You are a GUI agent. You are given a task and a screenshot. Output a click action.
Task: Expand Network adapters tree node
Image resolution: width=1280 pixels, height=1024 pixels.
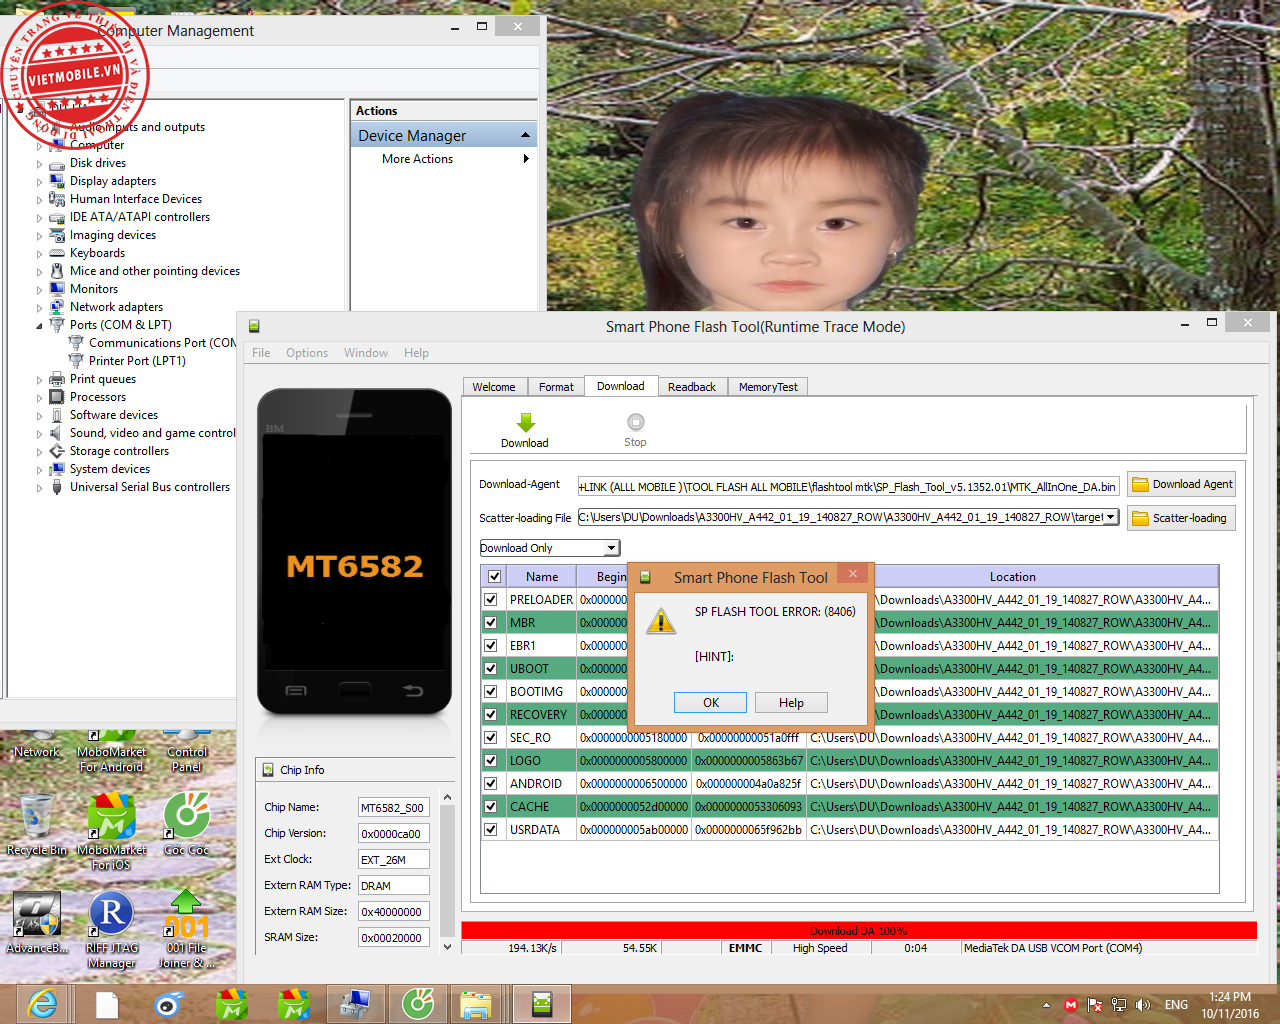tap(40, 308)
